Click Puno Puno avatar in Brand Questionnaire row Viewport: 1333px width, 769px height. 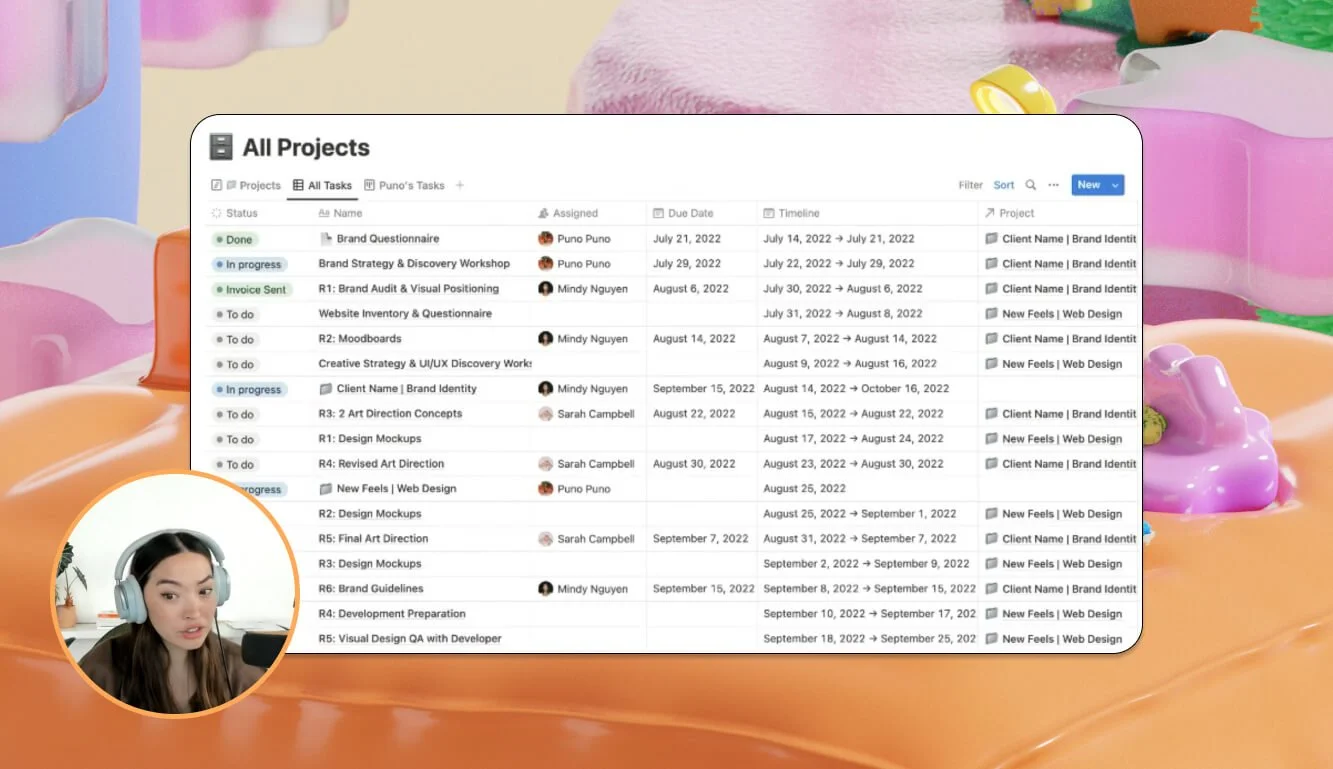point(545,239)
